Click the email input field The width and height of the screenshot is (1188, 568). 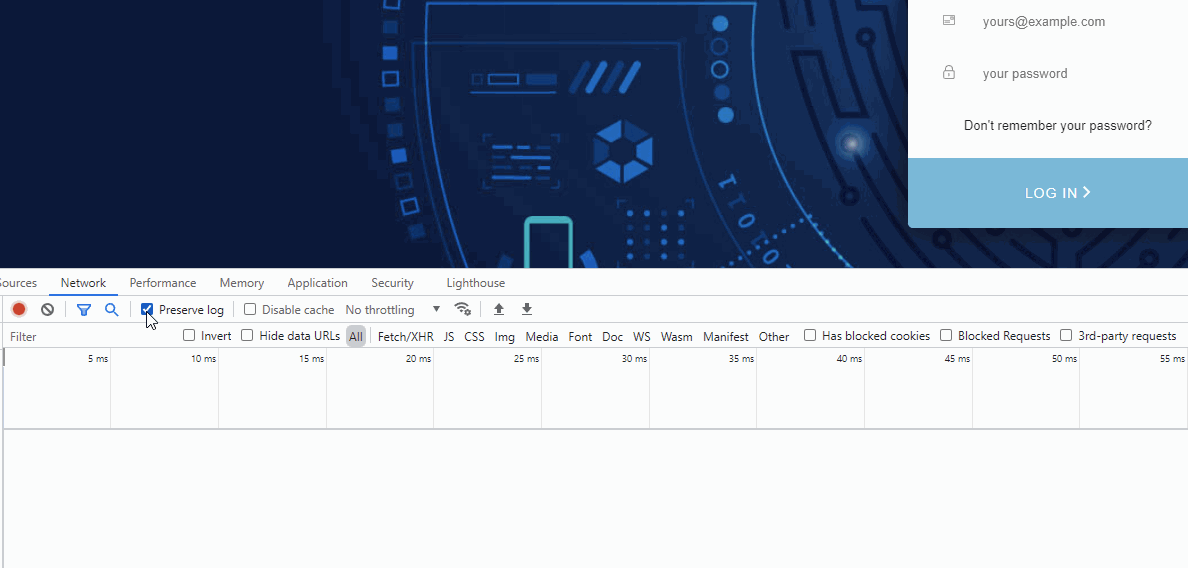pos(1076,22)
